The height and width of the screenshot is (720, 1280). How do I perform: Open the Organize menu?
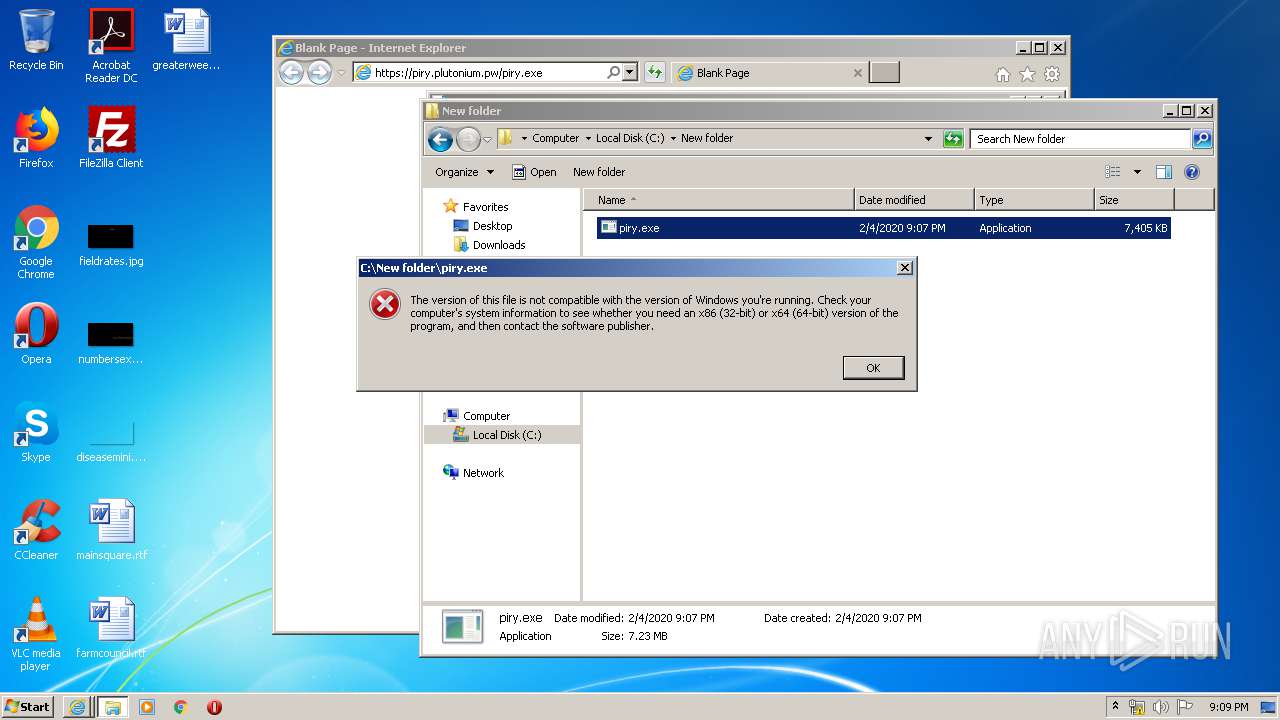pyautogui.click(x=464, y=172)
